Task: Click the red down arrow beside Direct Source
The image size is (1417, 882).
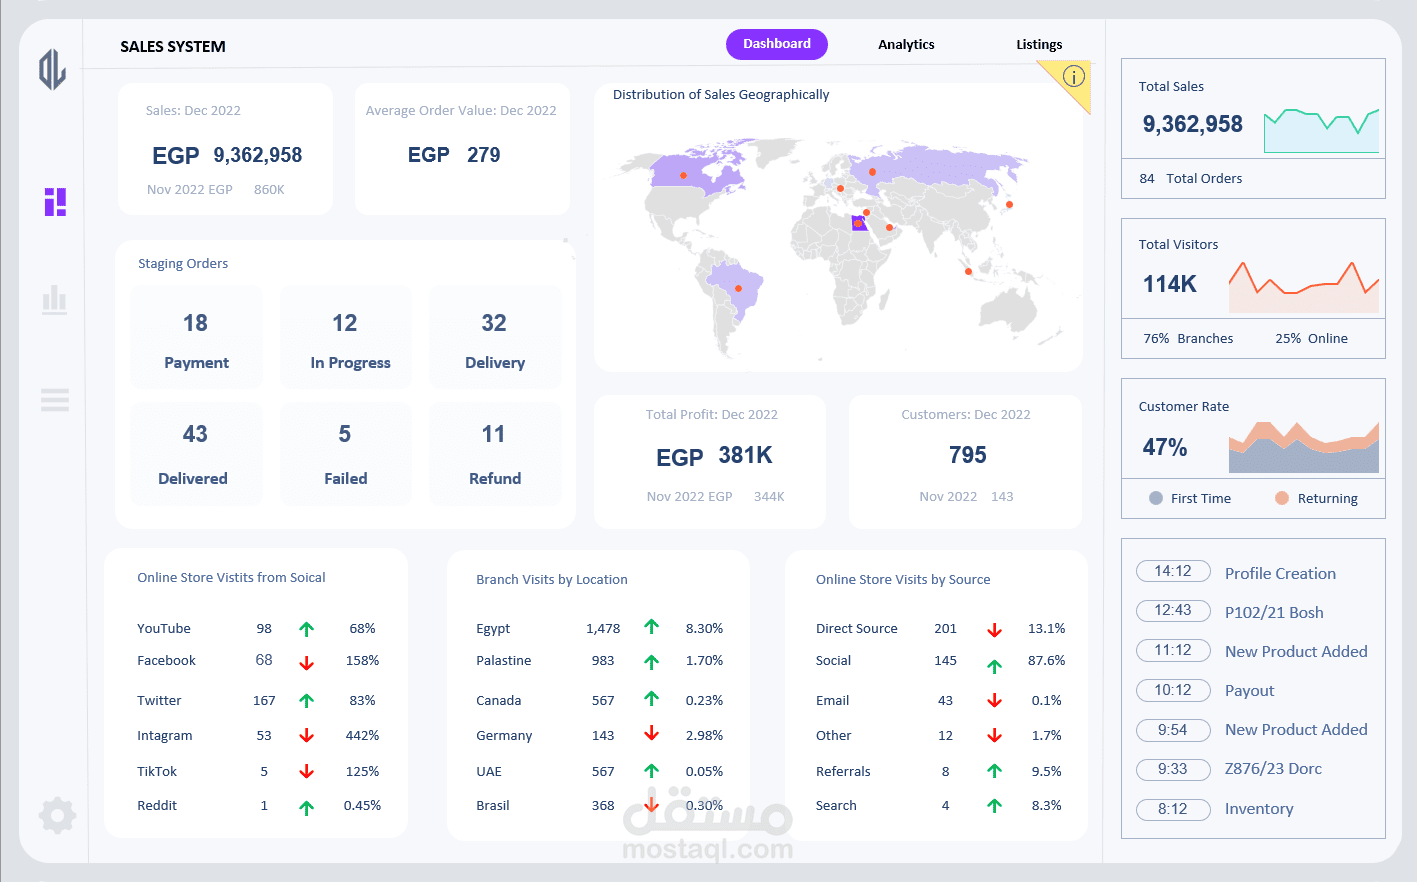Action: pyautogui.click(x=994, y=629)
